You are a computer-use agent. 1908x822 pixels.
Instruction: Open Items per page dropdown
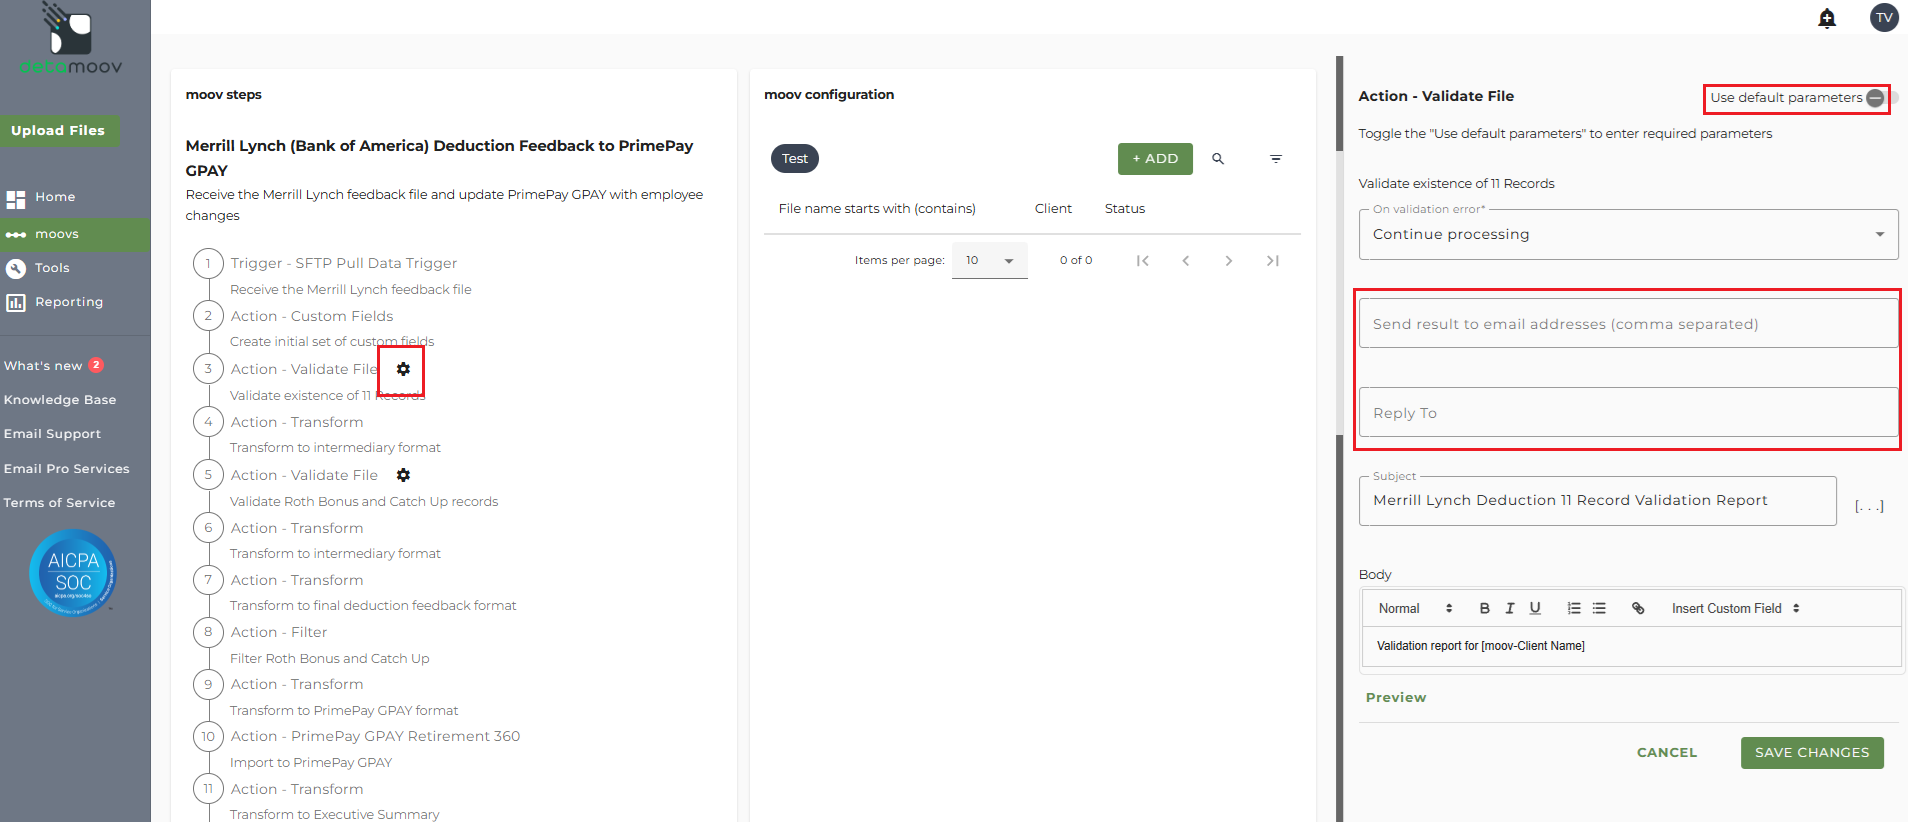click(989, 260)
